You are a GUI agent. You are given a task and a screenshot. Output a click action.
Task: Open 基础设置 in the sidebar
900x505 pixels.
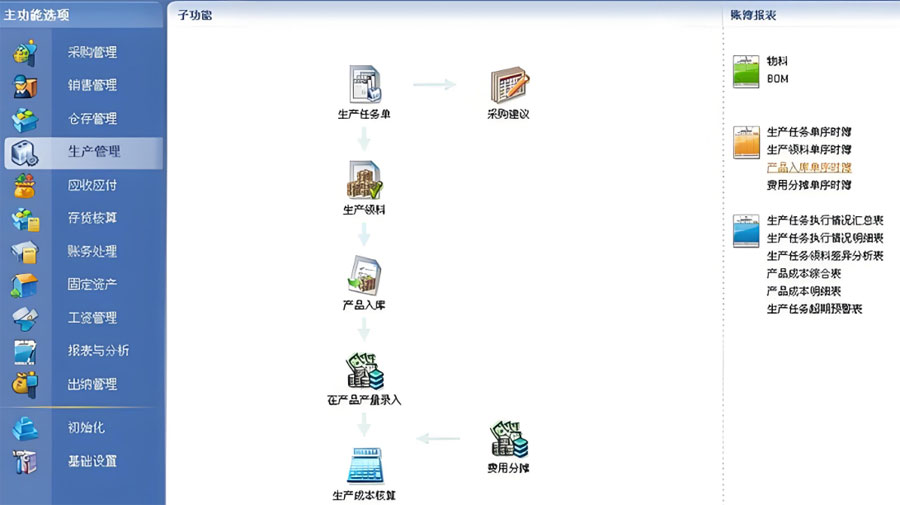(92, 461)
